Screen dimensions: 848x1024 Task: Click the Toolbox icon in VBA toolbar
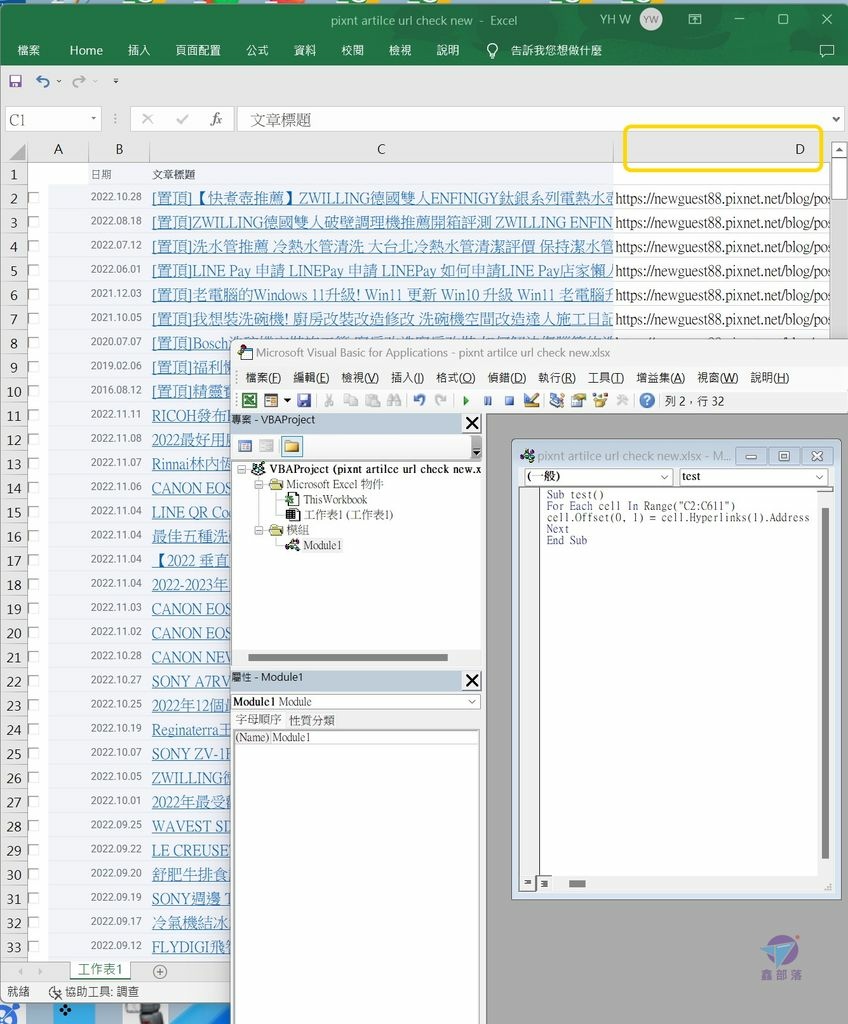(622, 400)
